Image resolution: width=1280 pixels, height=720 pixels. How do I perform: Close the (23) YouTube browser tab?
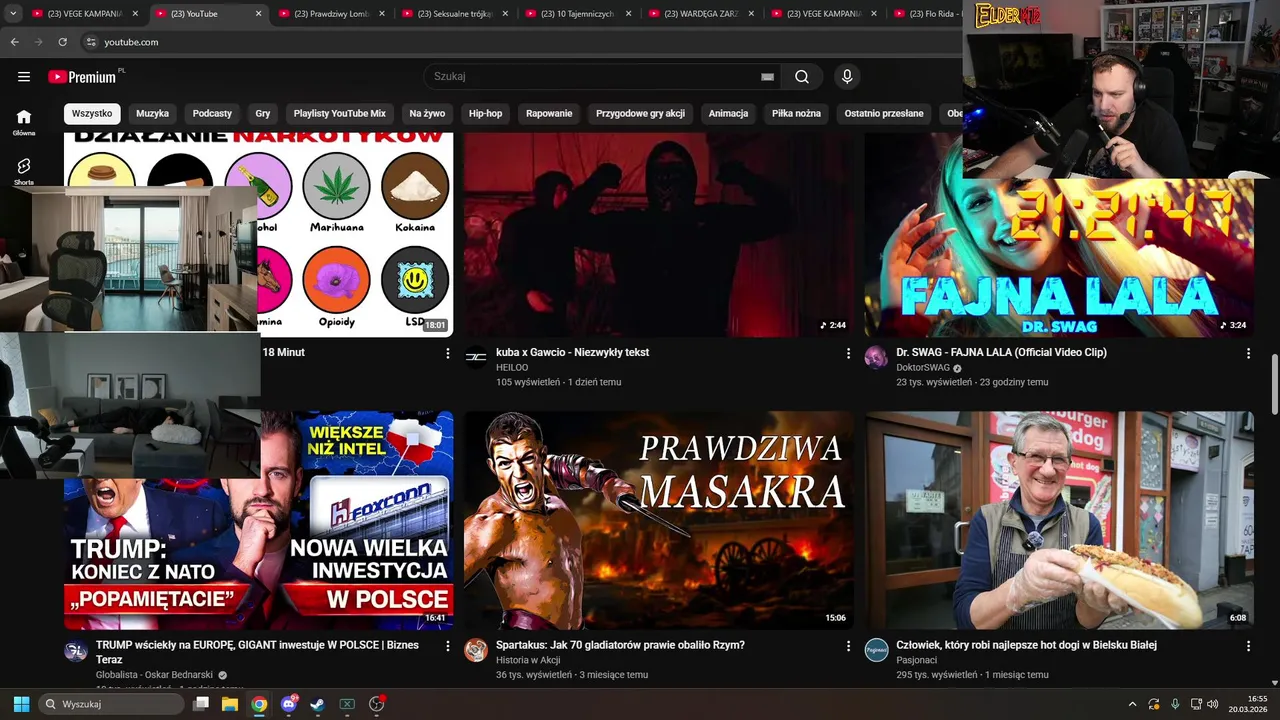click(258, 14)
